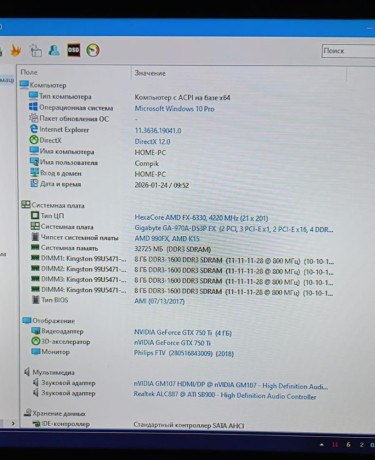The image size is (375, 460).
Task: Click the calendar-like toolbar icon beside the flame
Action: coord(35,50)
